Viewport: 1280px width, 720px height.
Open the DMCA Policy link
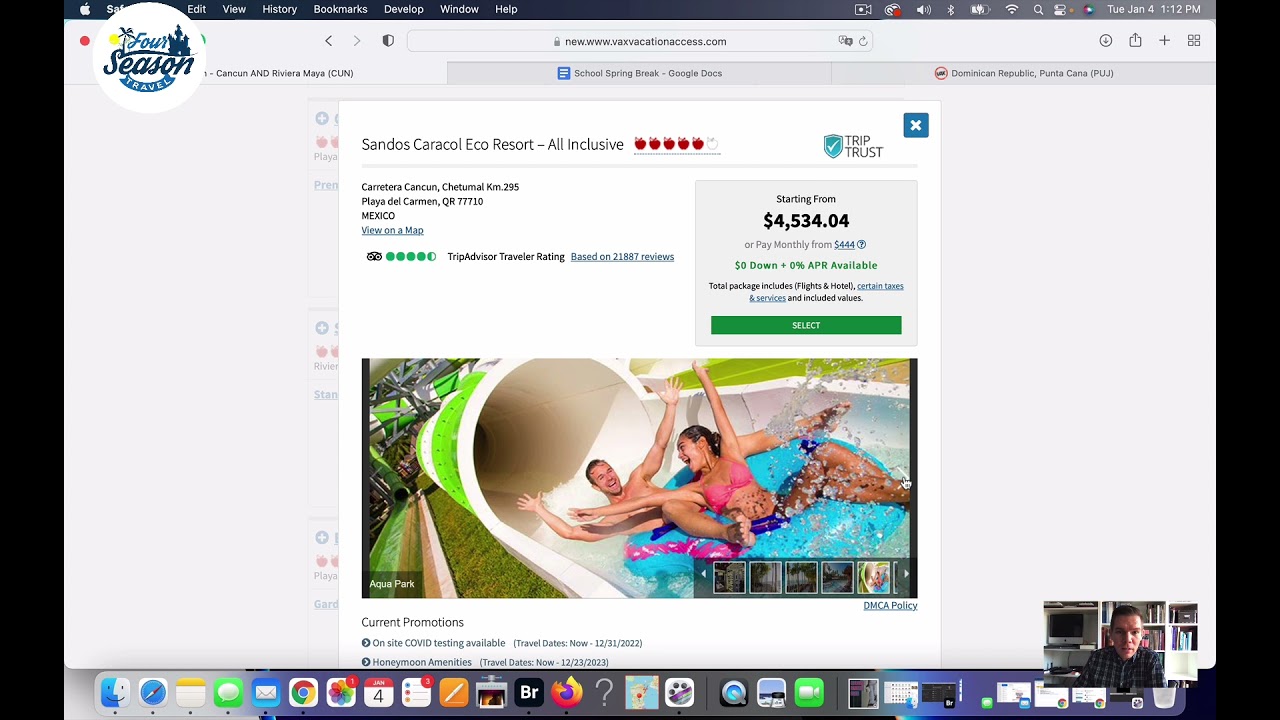(x=890, y=606)
